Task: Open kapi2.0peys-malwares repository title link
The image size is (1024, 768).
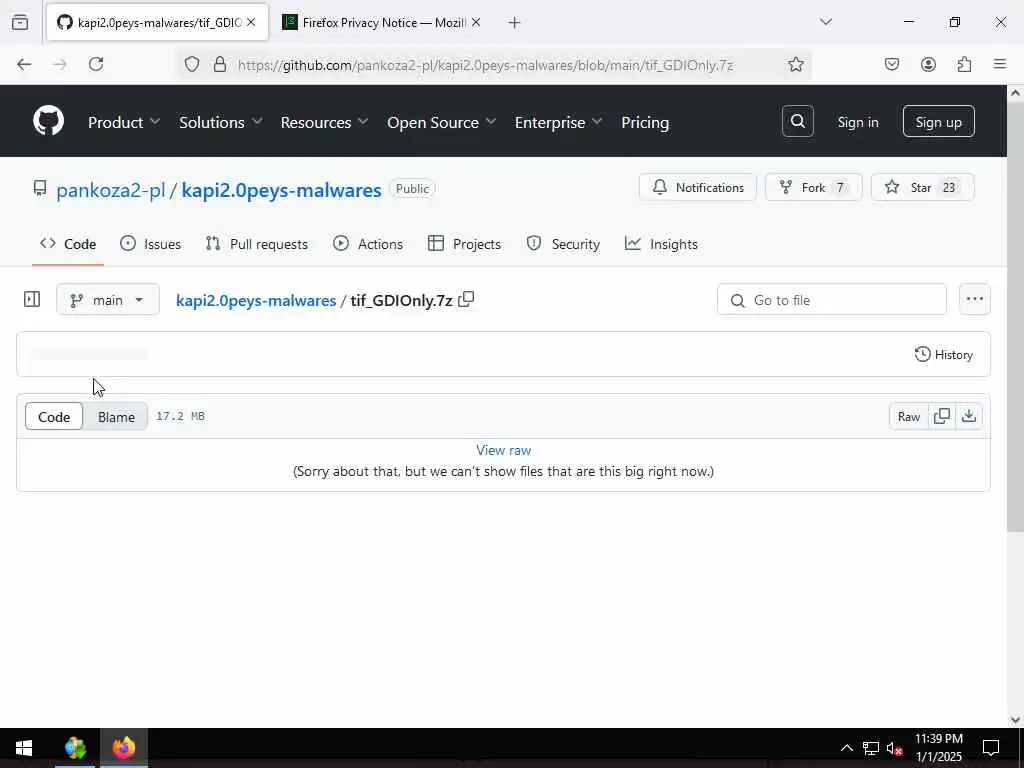Action: [281, 190]
